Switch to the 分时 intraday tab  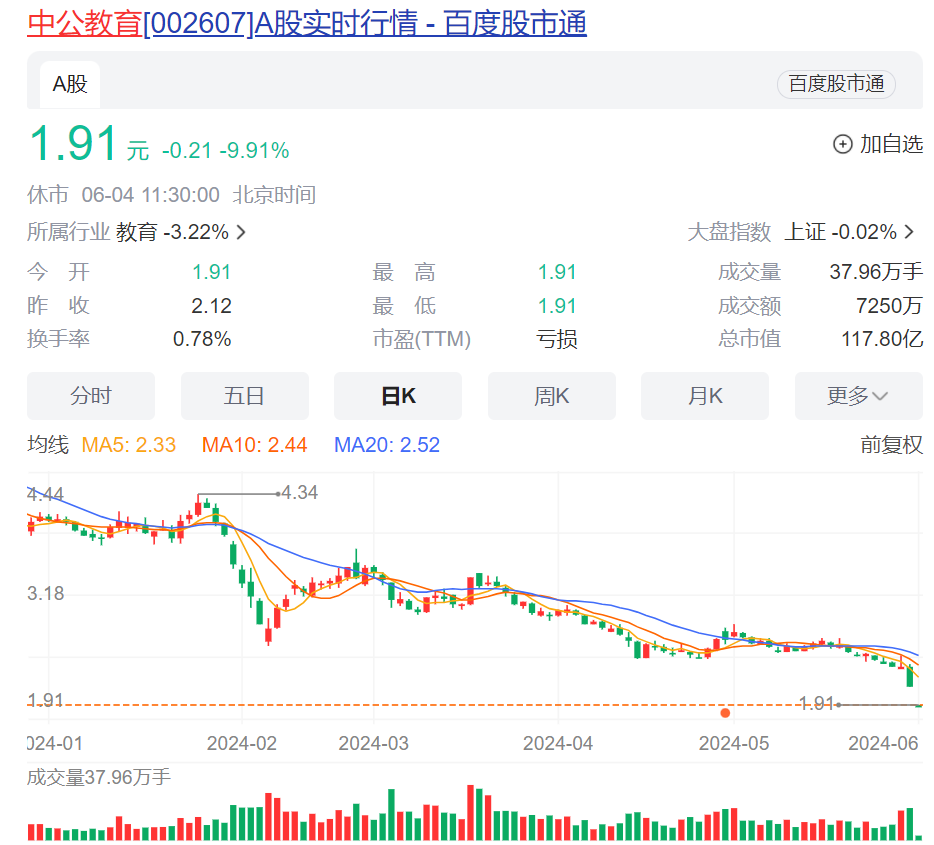pyautogui.click(x=91, y=396)
